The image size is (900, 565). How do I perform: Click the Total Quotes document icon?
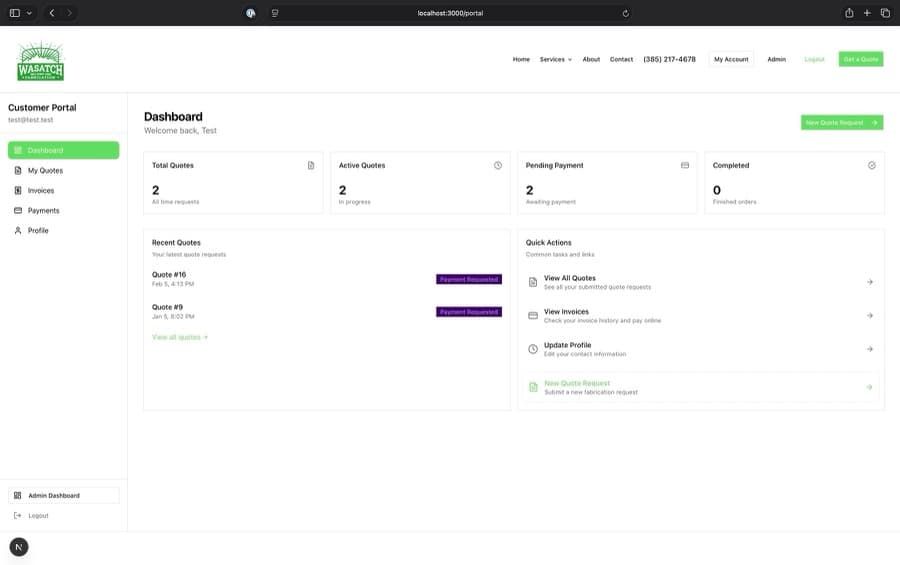click(311, 165)
